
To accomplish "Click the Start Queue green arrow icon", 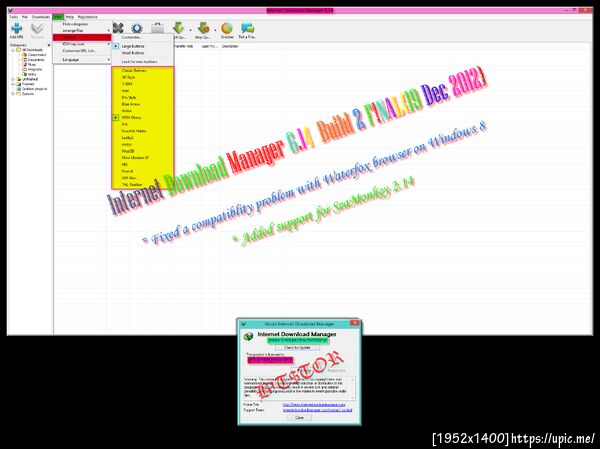I will point(178,28).
